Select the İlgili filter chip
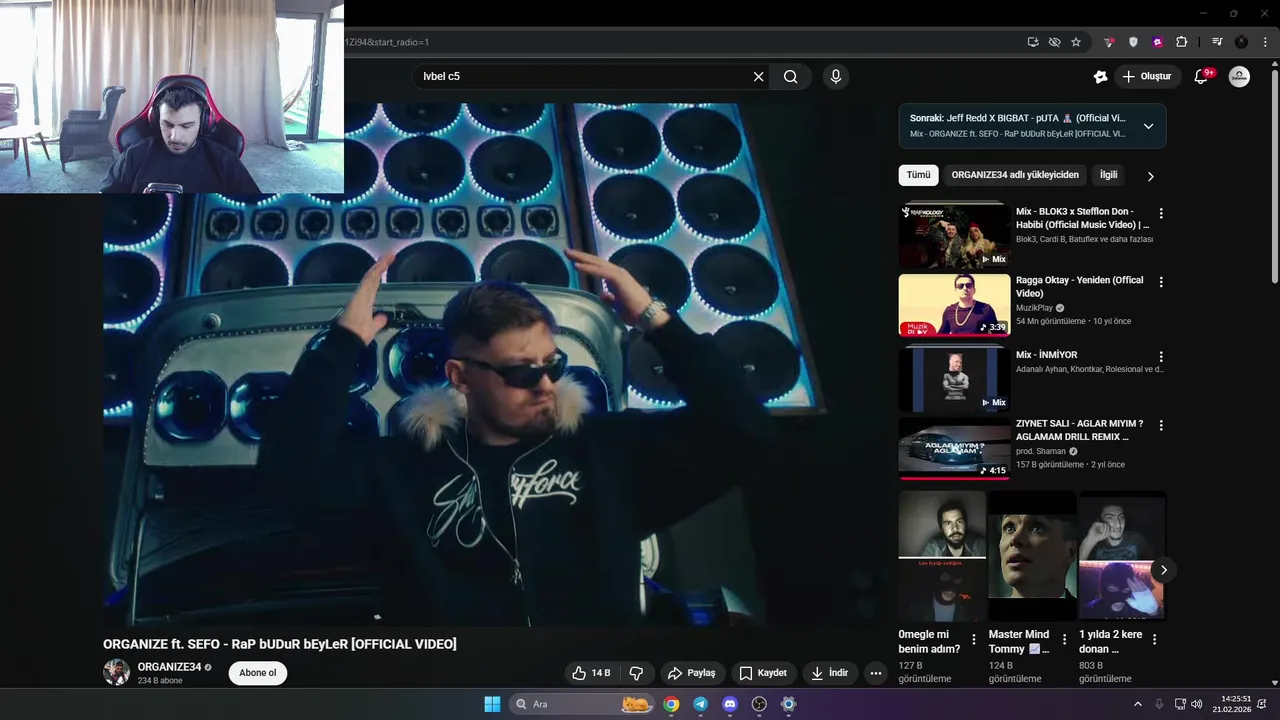The height and width of the screenshot is (720, 1280). pos(1108,175)
